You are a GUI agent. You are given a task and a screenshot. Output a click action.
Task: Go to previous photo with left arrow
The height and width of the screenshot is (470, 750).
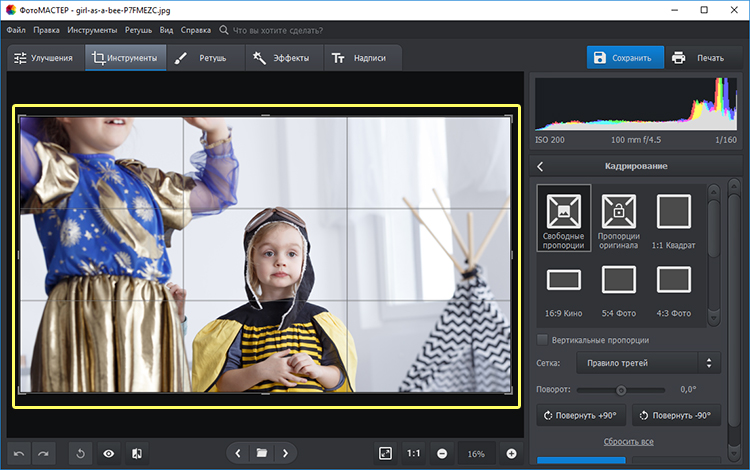[238, 453]
